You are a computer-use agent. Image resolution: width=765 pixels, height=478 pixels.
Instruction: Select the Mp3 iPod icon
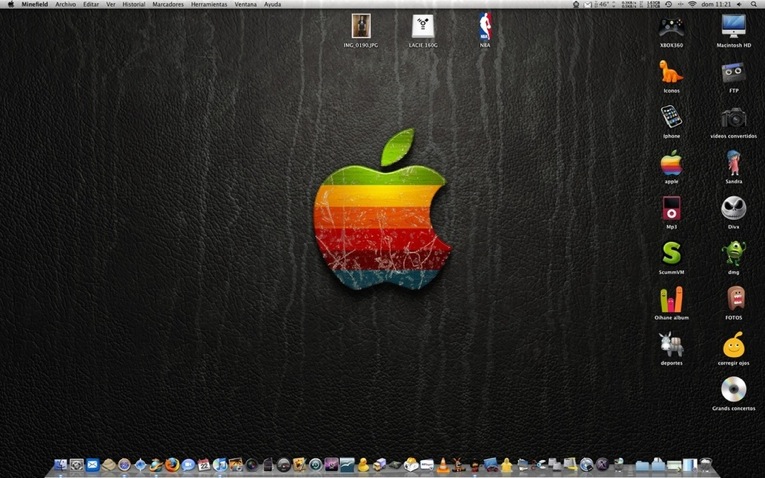tap(671, 207)
